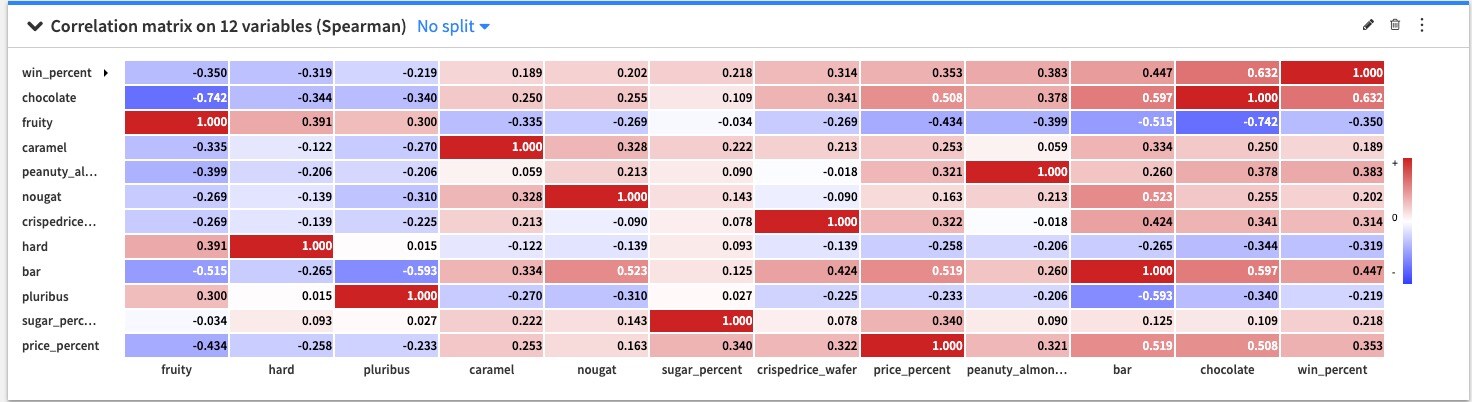Click the trash delete icon
This screenshot has height=402, width=1472.
1395,25
